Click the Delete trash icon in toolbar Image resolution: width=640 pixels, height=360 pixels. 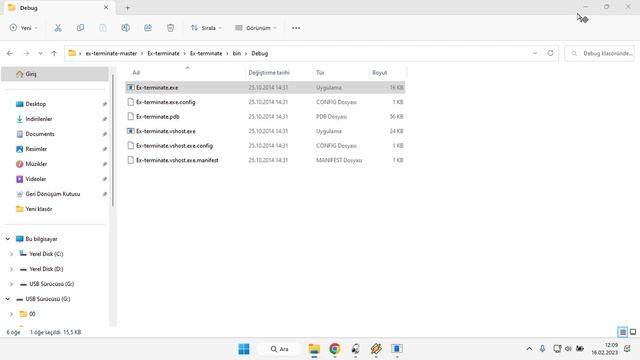point(170,28)
